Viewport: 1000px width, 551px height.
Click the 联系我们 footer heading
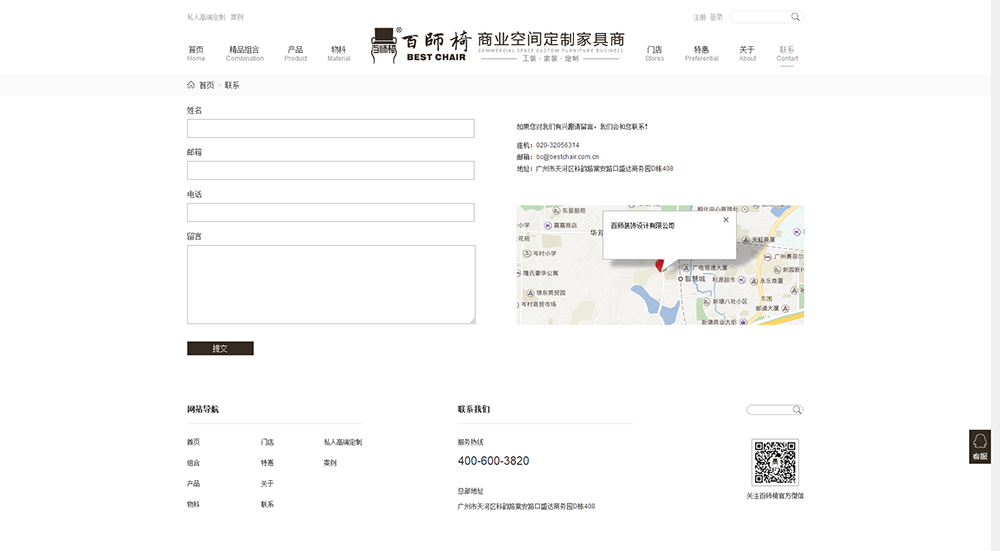[473, 409]
